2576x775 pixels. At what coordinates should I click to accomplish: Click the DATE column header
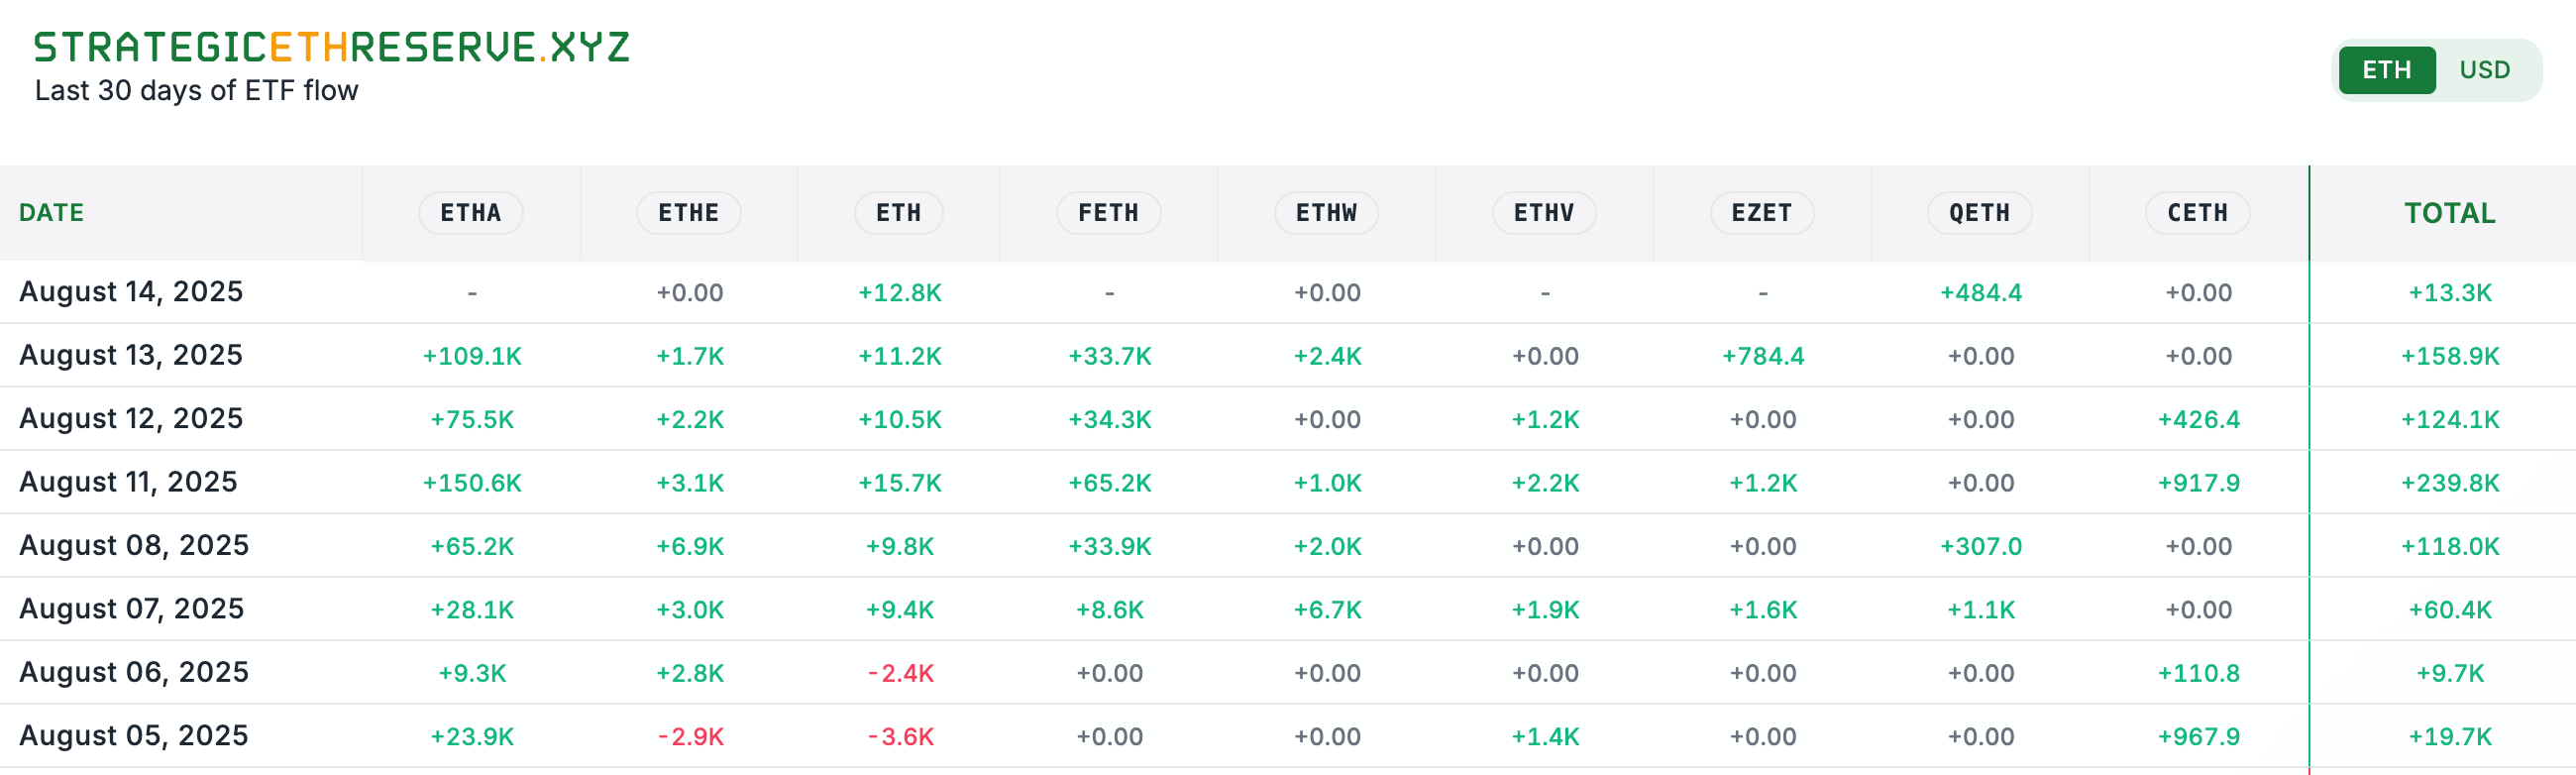coord(52,213)
